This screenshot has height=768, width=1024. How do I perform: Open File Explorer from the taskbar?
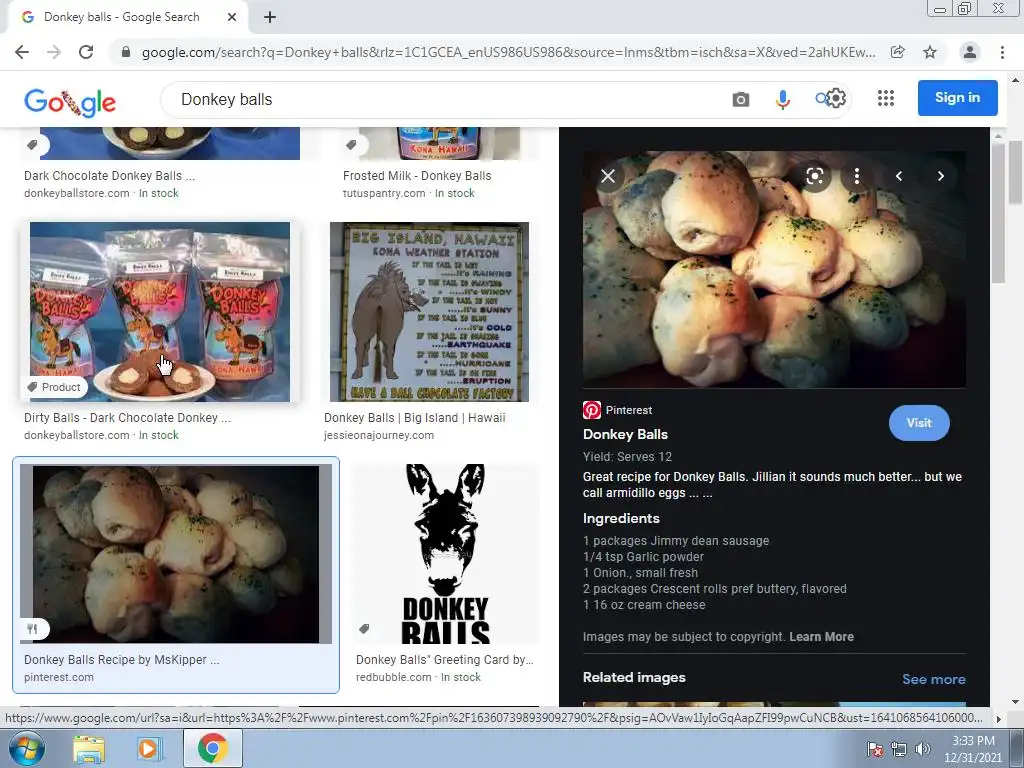(x=89, y=749)
